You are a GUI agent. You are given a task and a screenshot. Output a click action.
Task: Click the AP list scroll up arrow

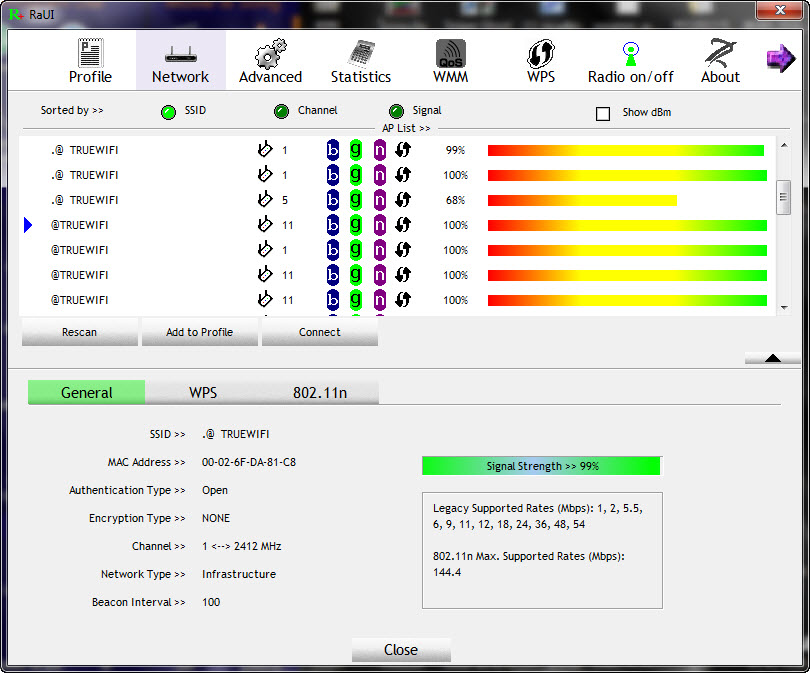tap(784, 146)
